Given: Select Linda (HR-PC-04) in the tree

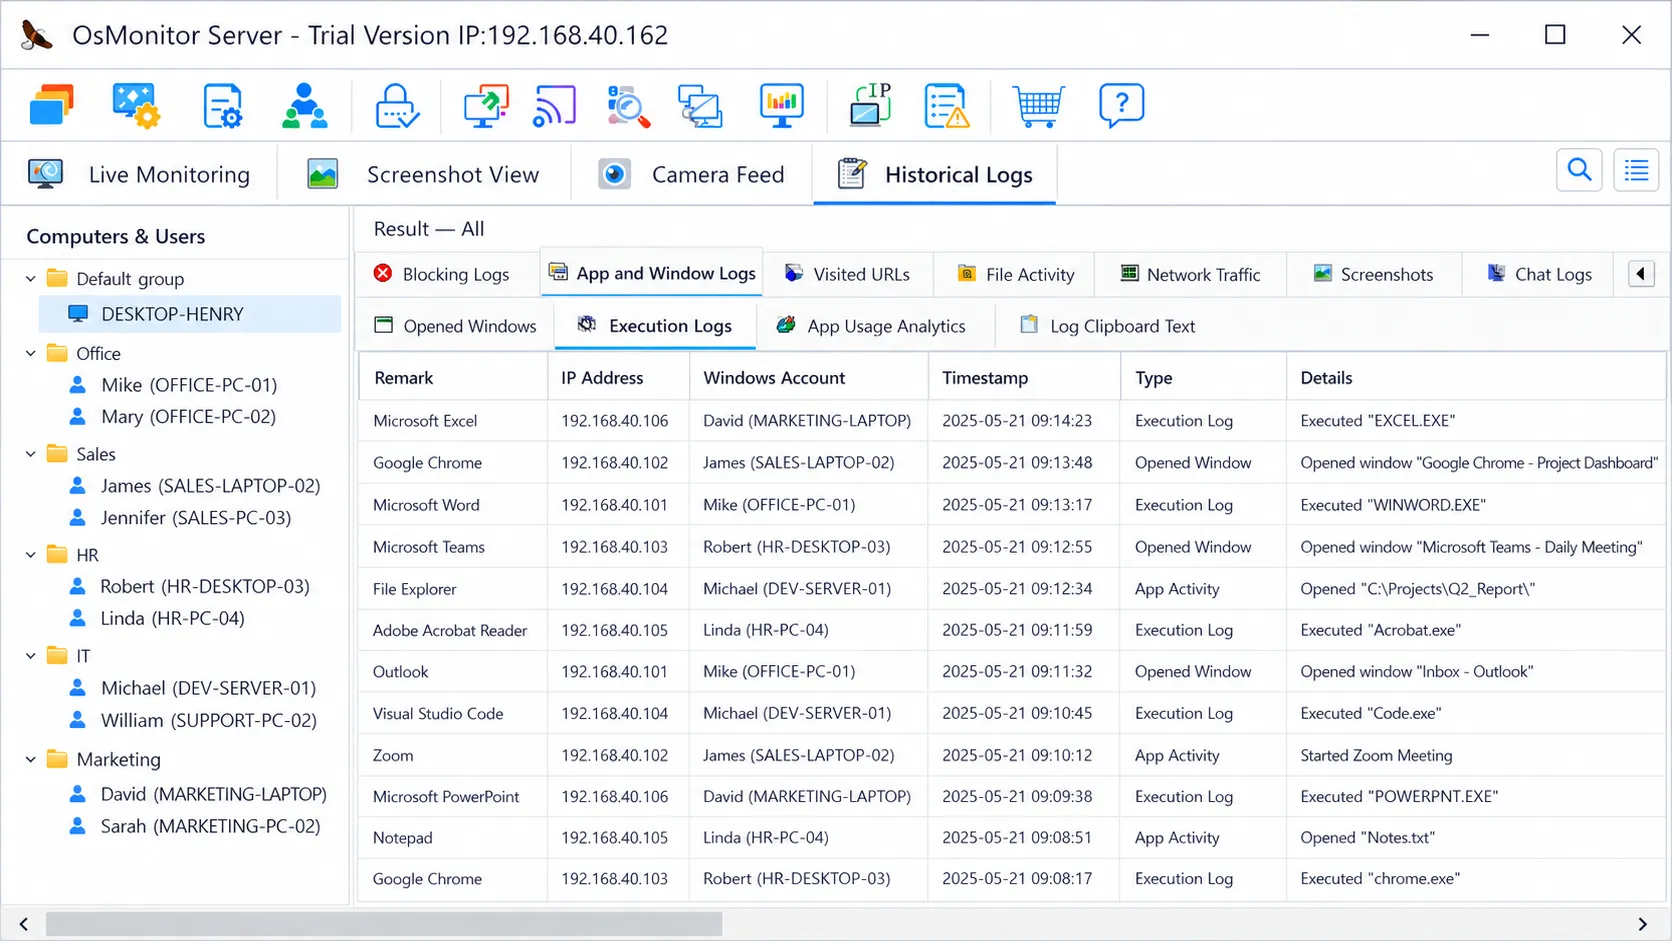Looking at the screenshot, I should click(x=172, y=619).
